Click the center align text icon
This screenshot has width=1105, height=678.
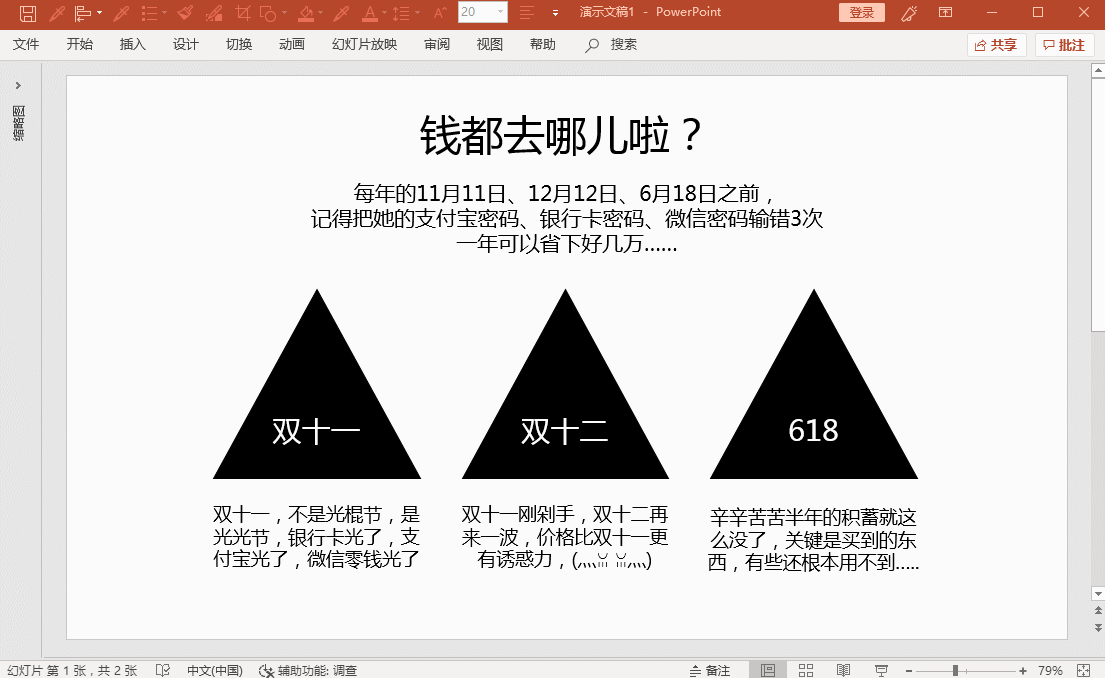click(x=526, y=13)
